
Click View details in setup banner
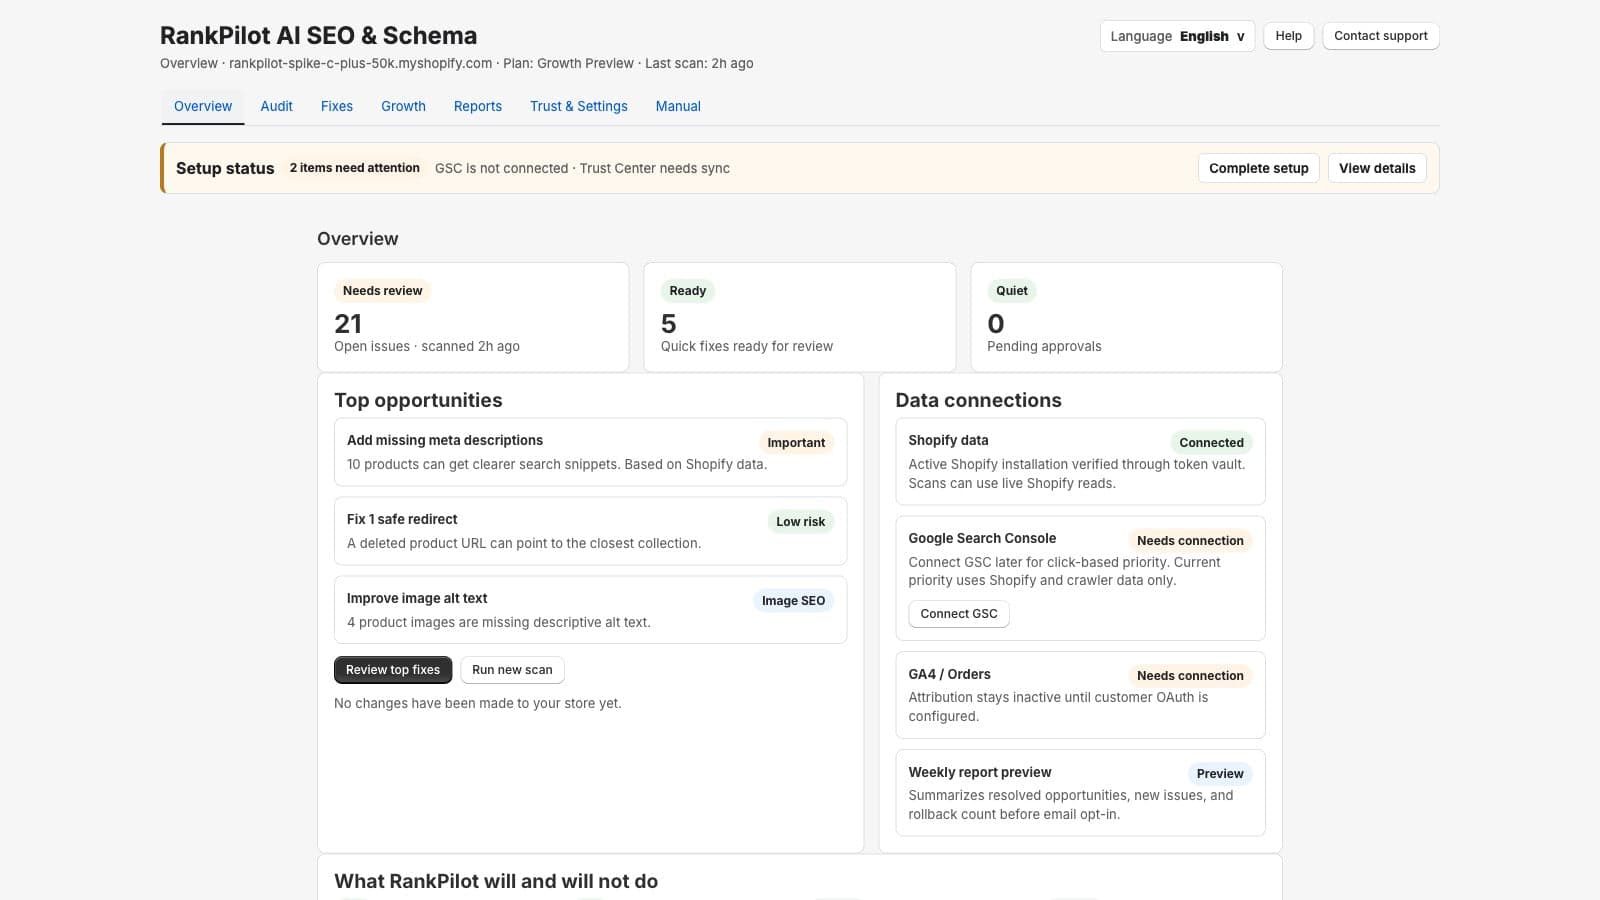1377,168
